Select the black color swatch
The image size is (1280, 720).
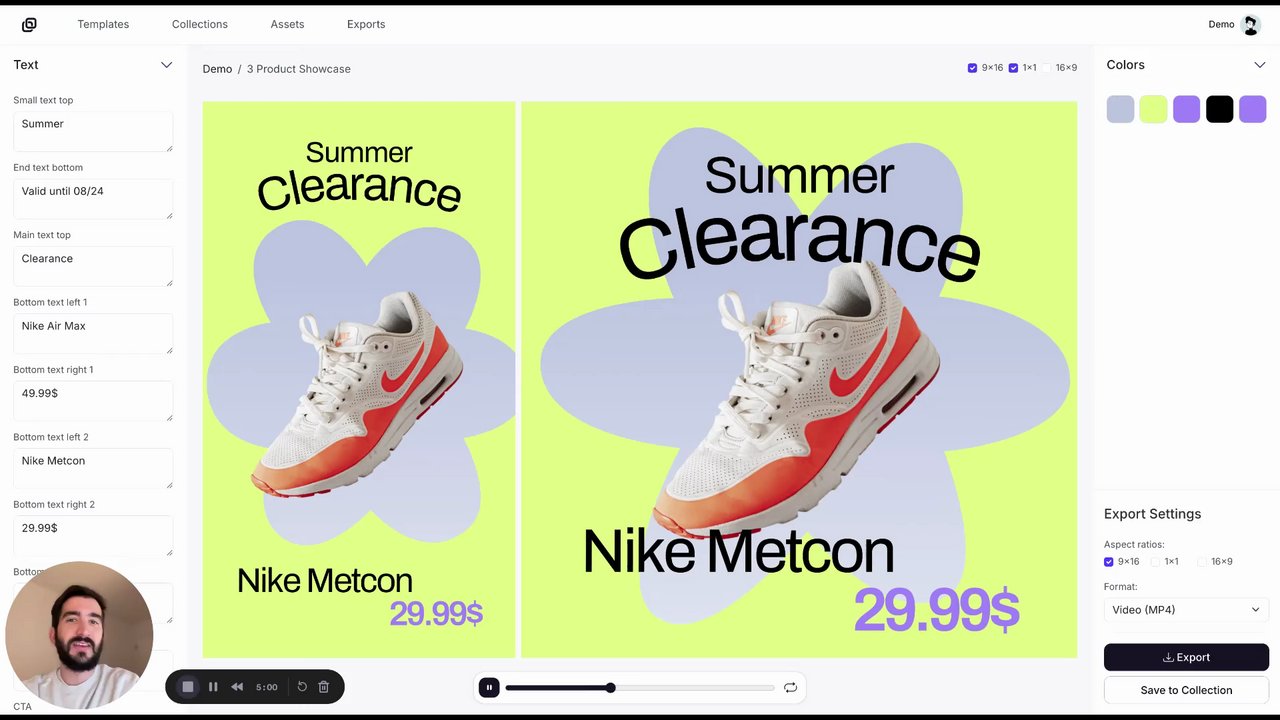pos(1219,109)
